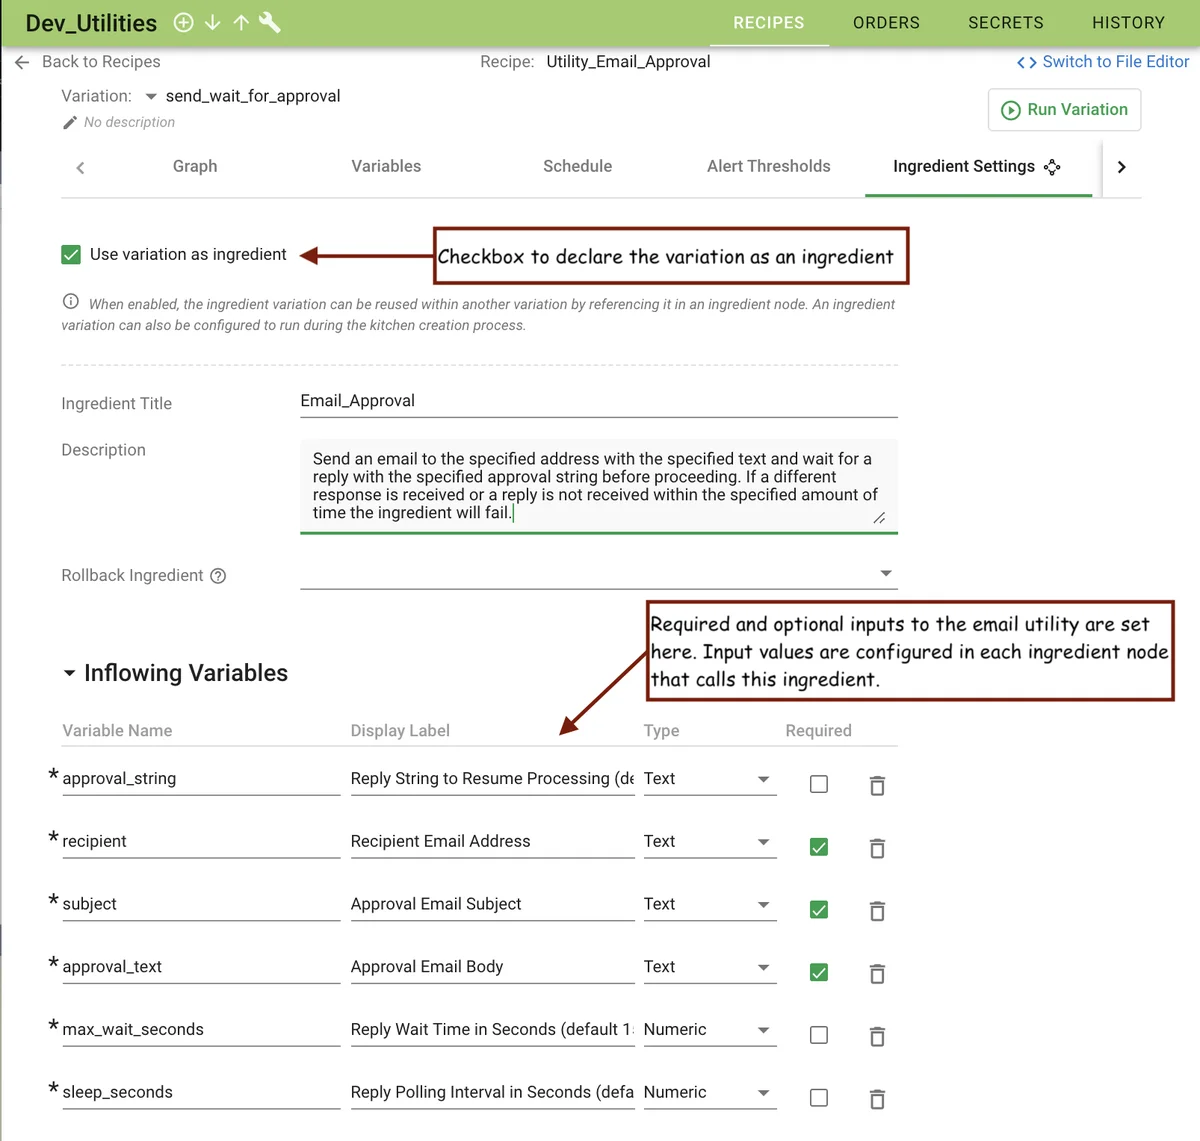Click trash icon for sleep_seconds variable
This screenshot has width=1200, height=1141.
pos(877,1099)
